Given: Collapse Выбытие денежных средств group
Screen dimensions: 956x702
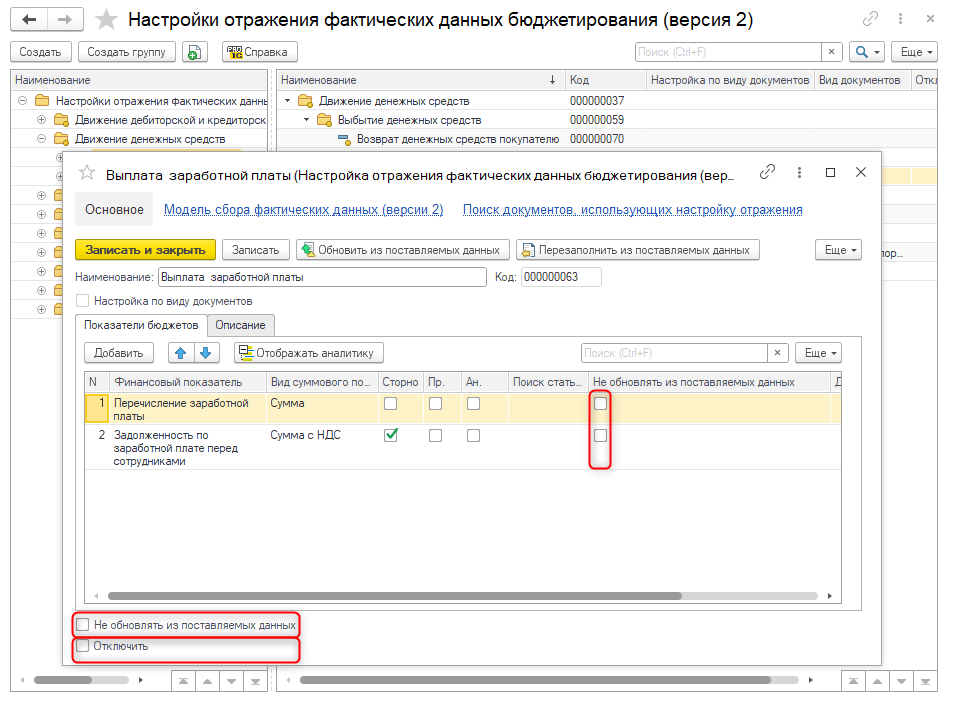Looking at the screenshot, I should [x=307, y=120].
